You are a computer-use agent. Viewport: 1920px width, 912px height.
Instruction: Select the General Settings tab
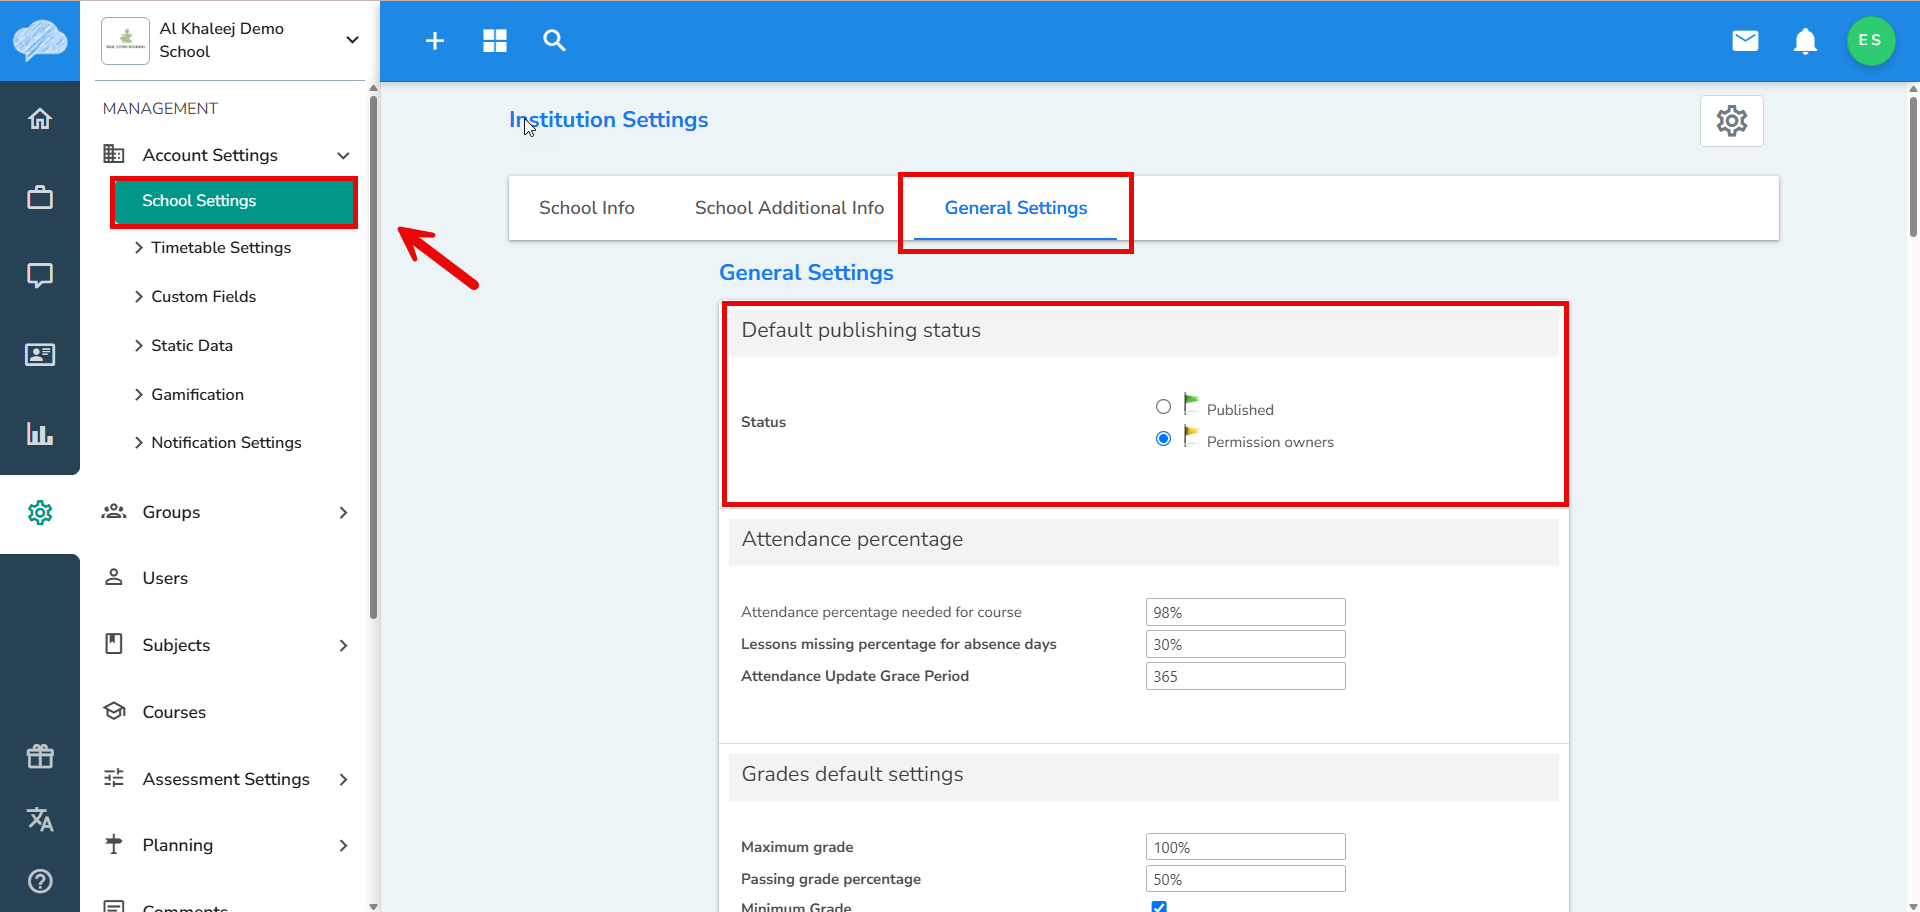click(1016, 208)
